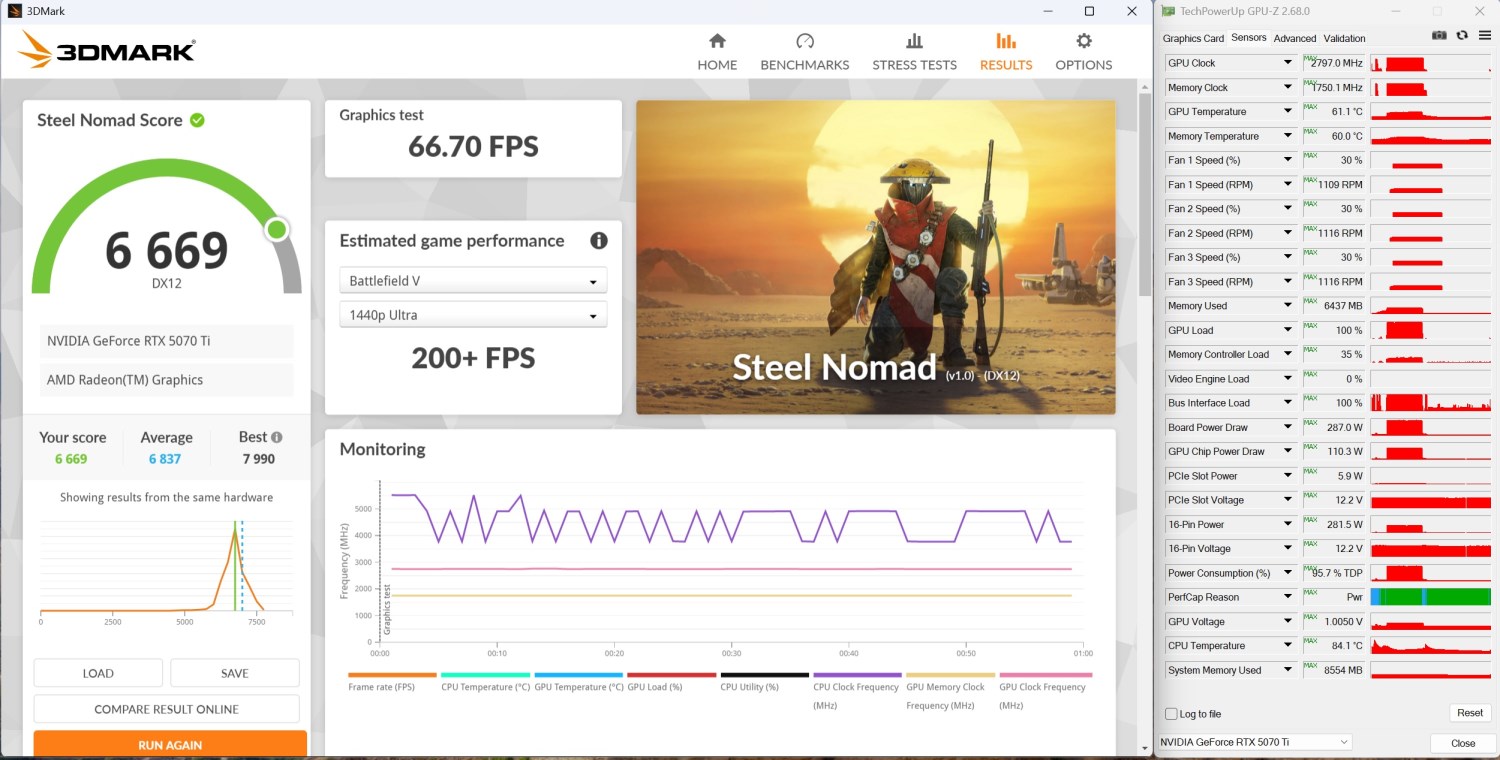Expand the Memory Clock sensor dropdown
The height and width of the screenshot is (760, 1500).
[x=1288, y=88]
